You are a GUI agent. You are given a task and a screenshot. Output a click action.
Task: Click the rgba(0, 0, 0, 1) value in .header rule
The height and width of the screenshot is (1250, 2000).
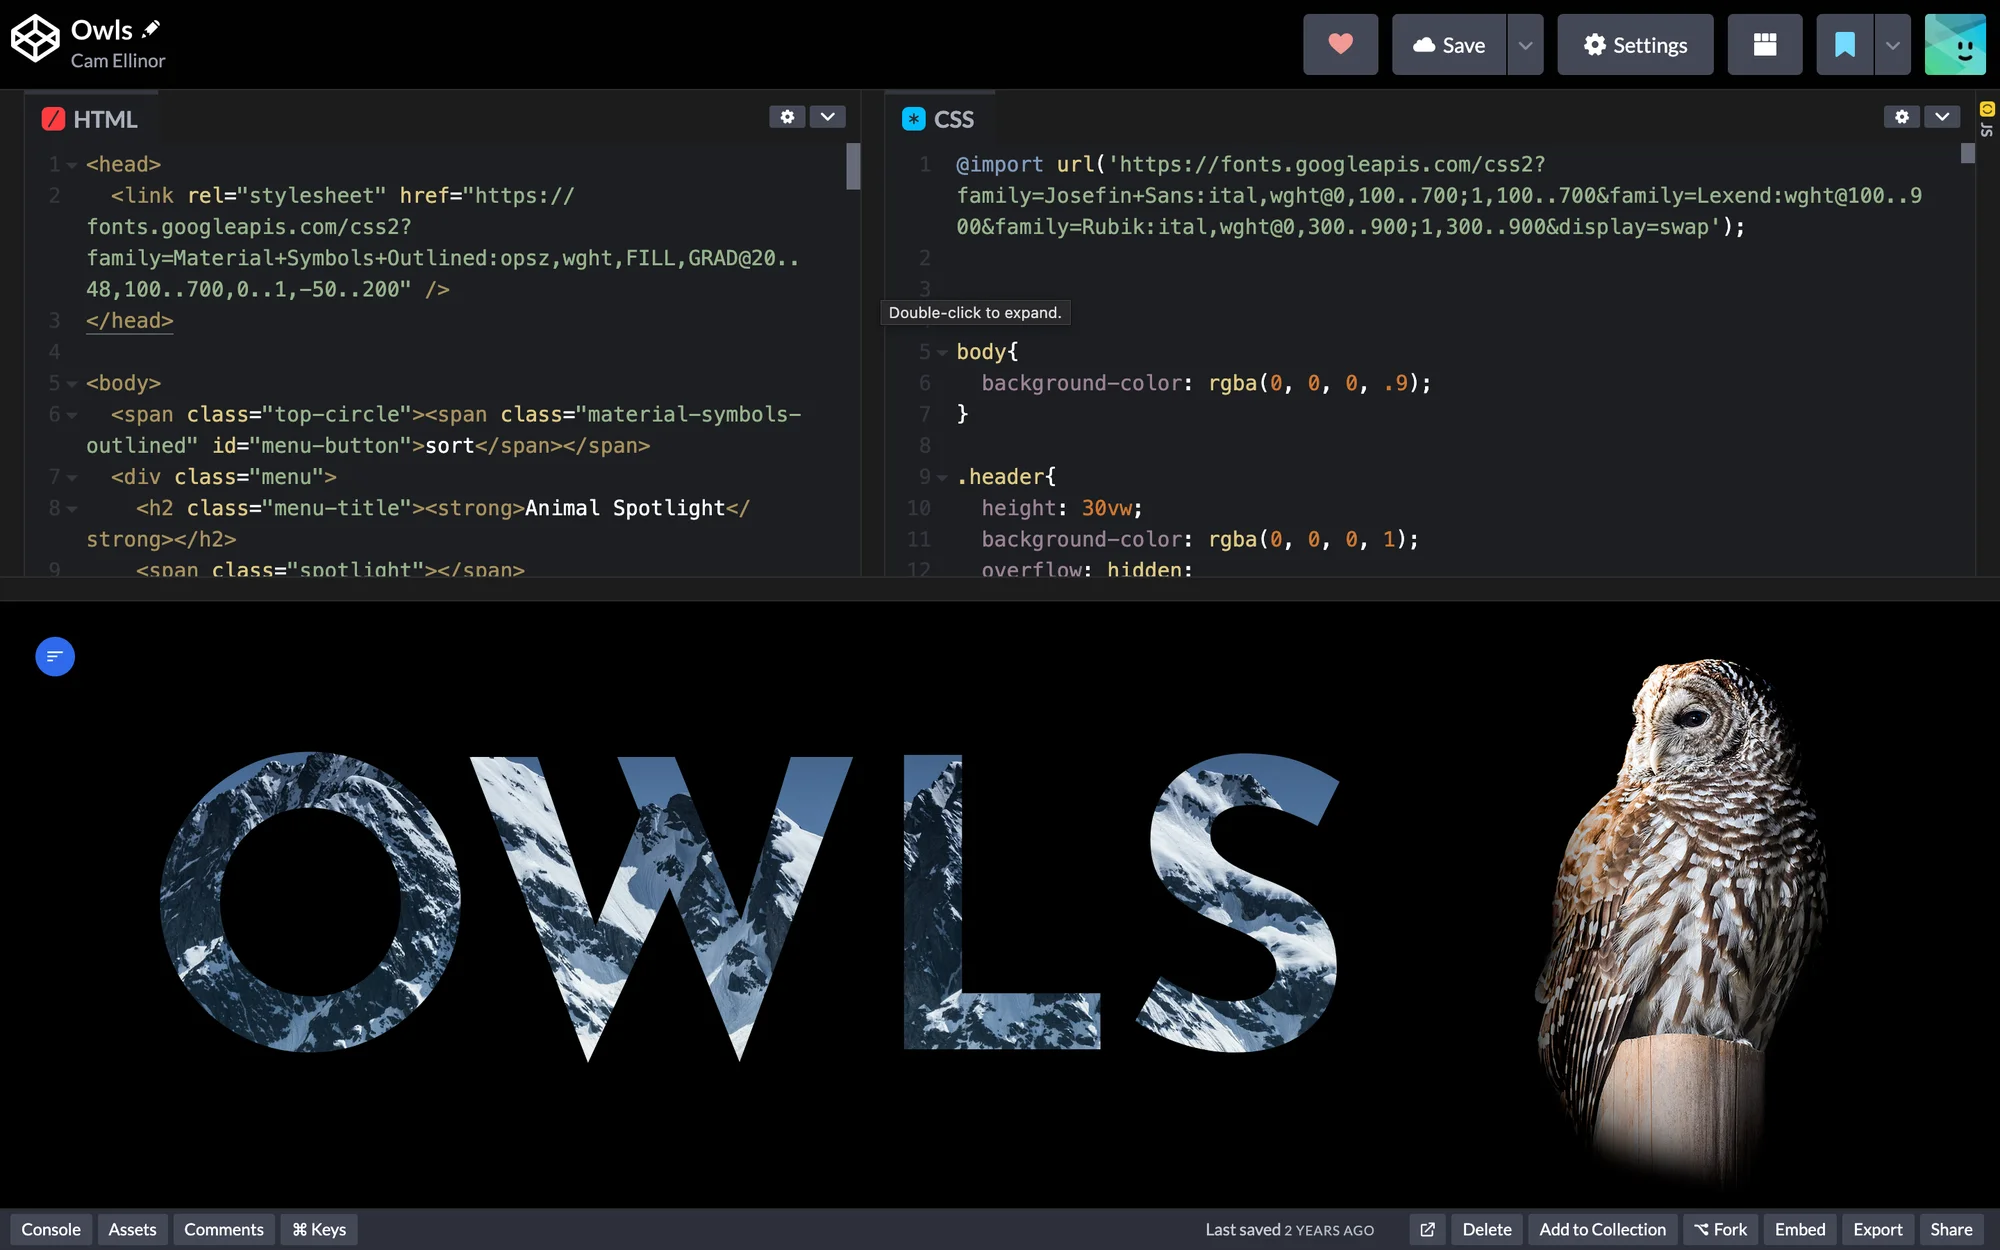pyautogui.click(x=1307, y=540)
